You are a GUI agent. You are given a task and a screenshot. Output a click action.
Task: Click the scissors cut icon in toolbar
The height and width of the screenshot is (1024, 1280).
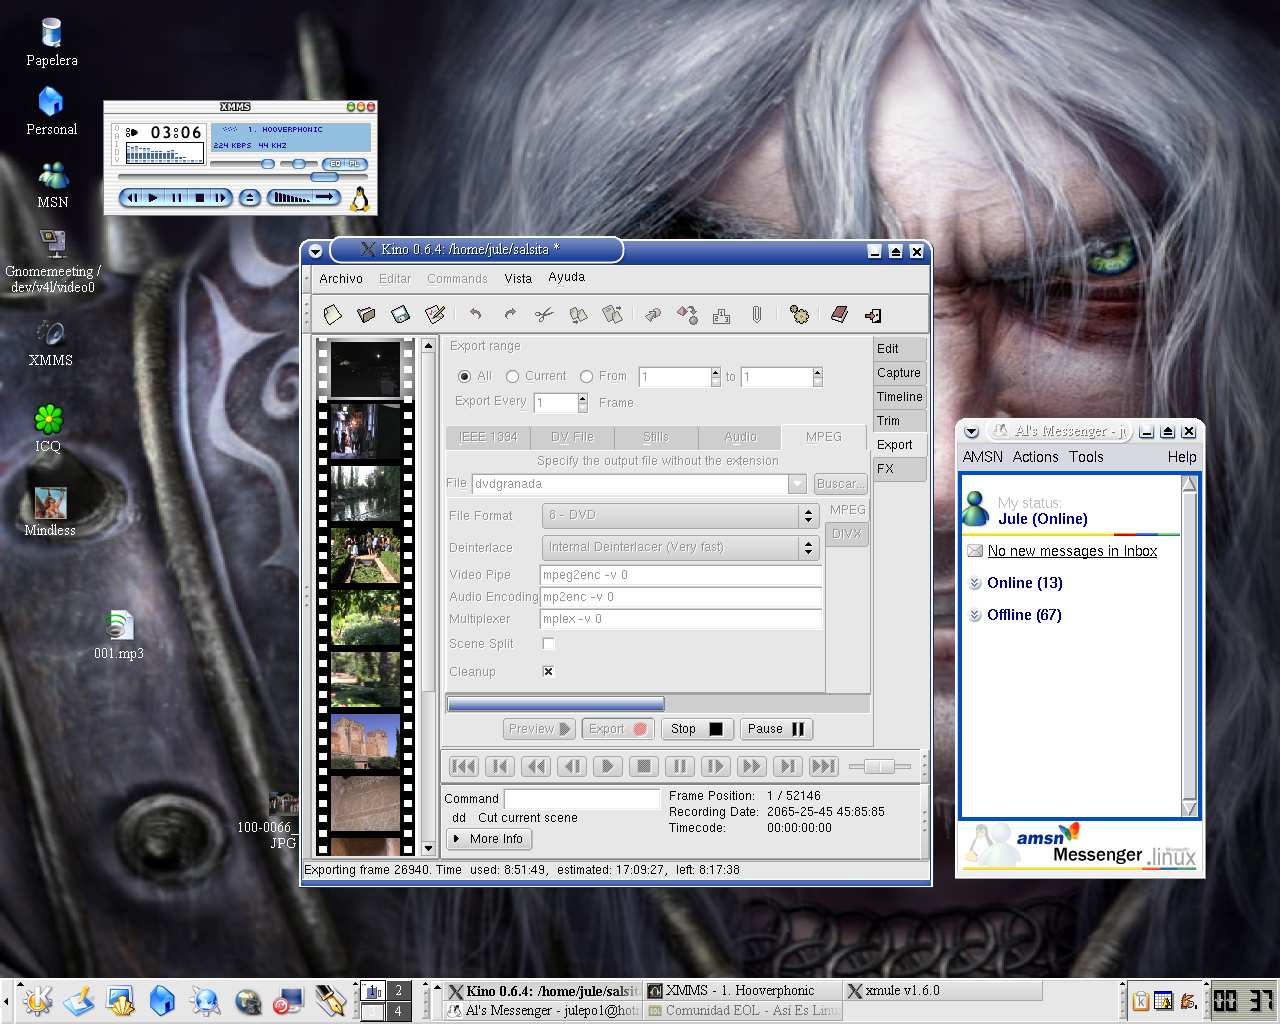click(x=543, y=315)
